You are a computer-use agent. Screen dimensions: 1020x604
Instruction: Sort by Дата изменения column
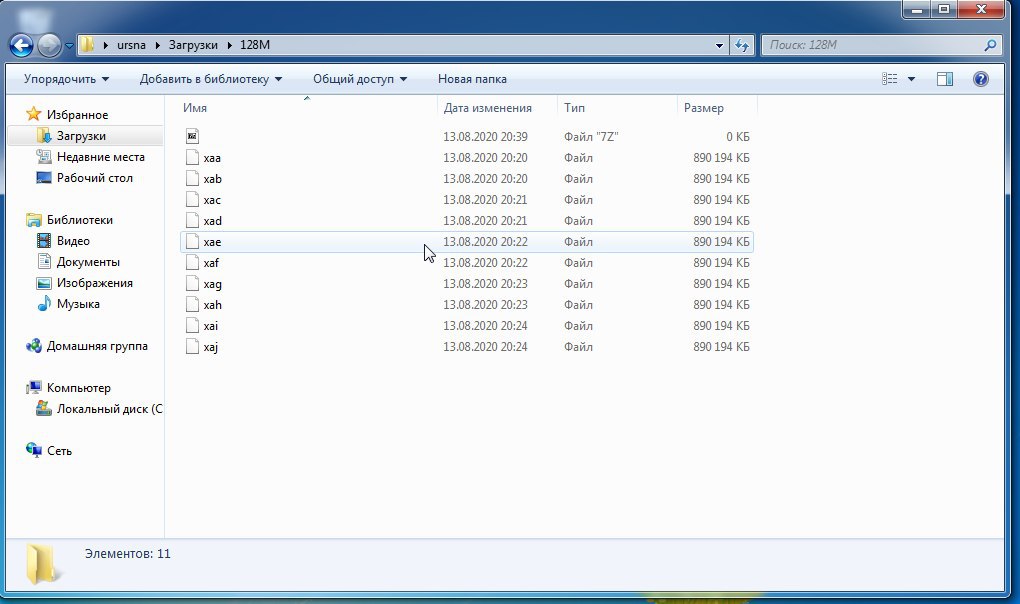coord(497,108)
